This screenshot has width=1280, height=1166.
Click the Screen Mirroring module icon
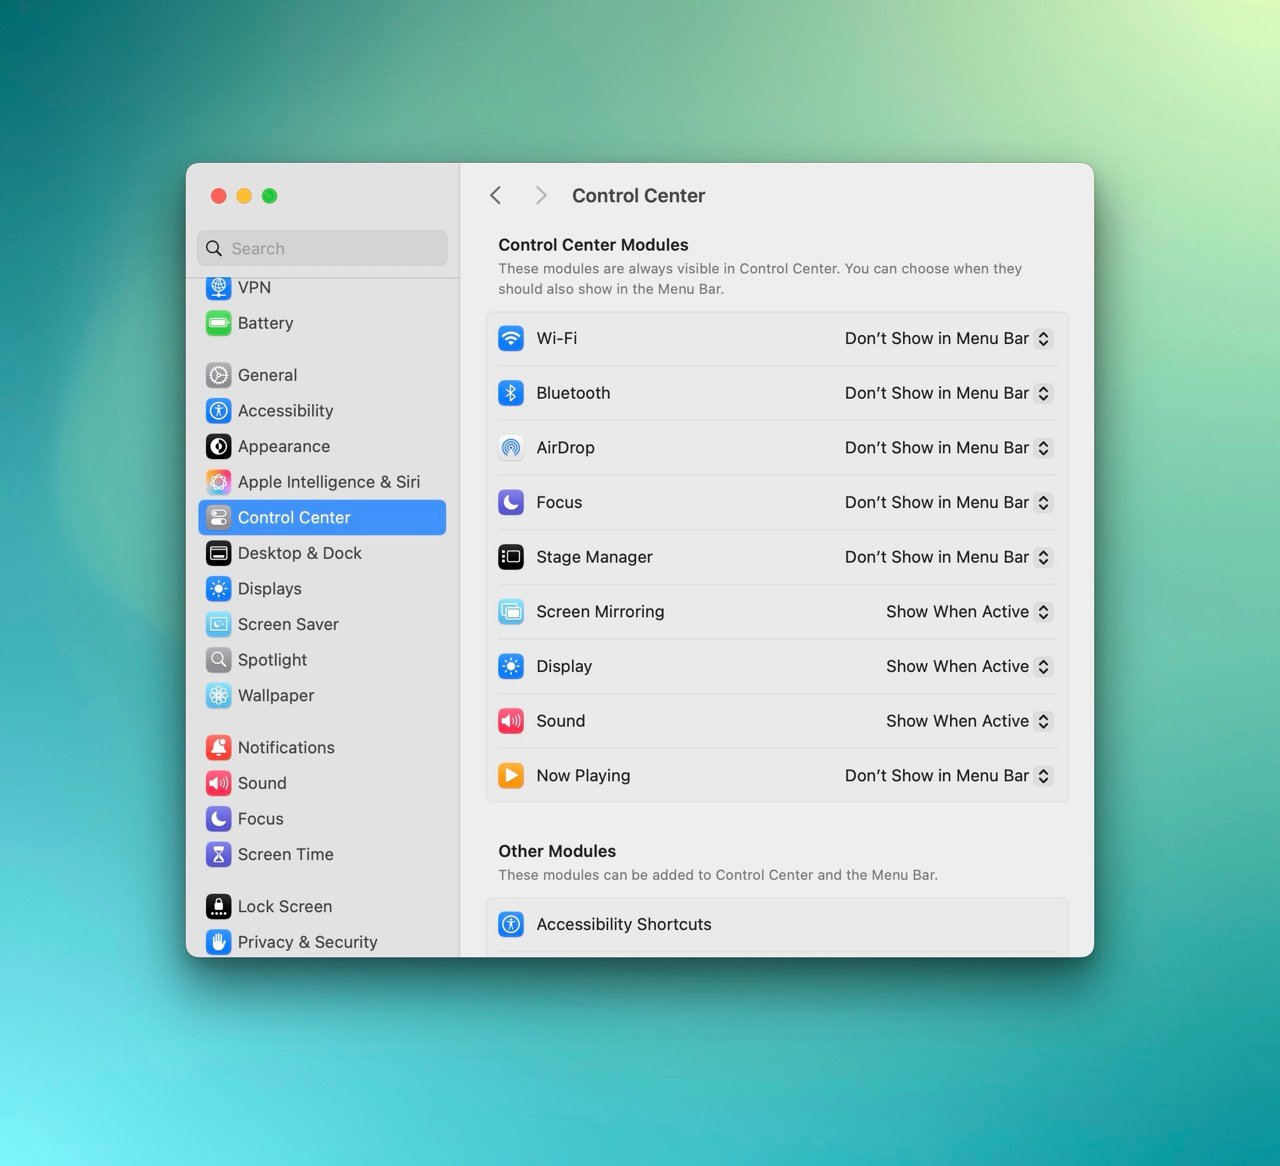click(x=511, y=612)
